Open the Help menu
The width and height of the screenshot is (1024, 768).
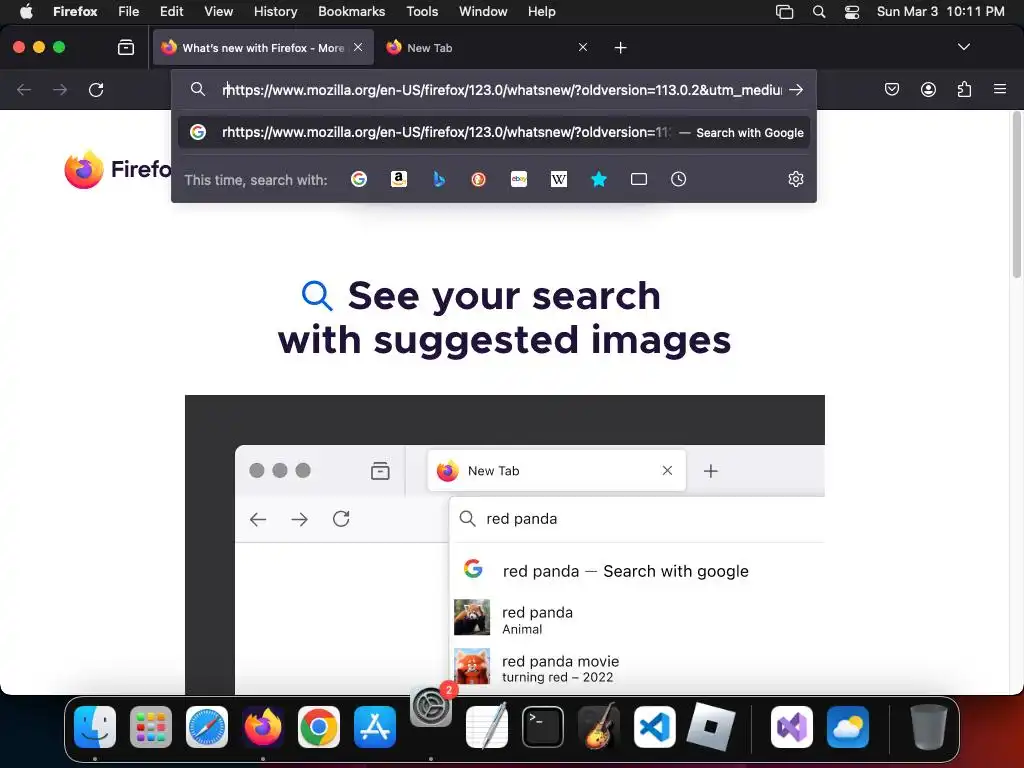pyautogui.click(x=541, y=11)
